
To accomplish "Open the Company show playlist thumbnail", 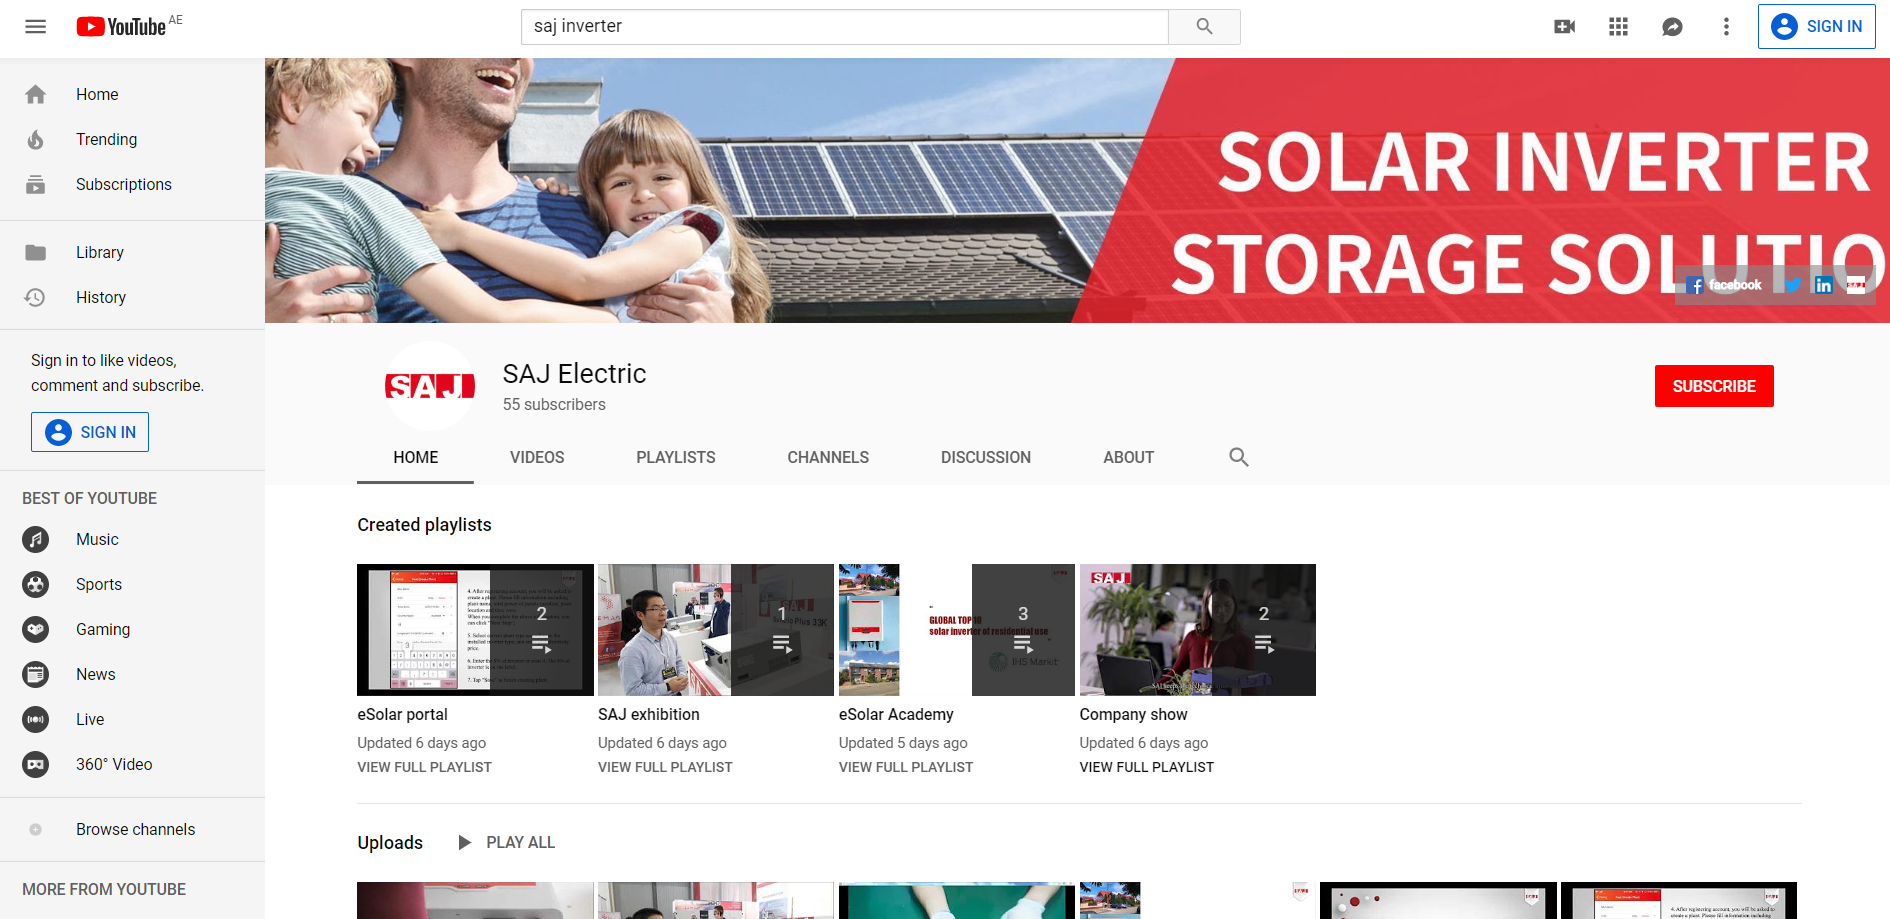I will coord(1198,630).
